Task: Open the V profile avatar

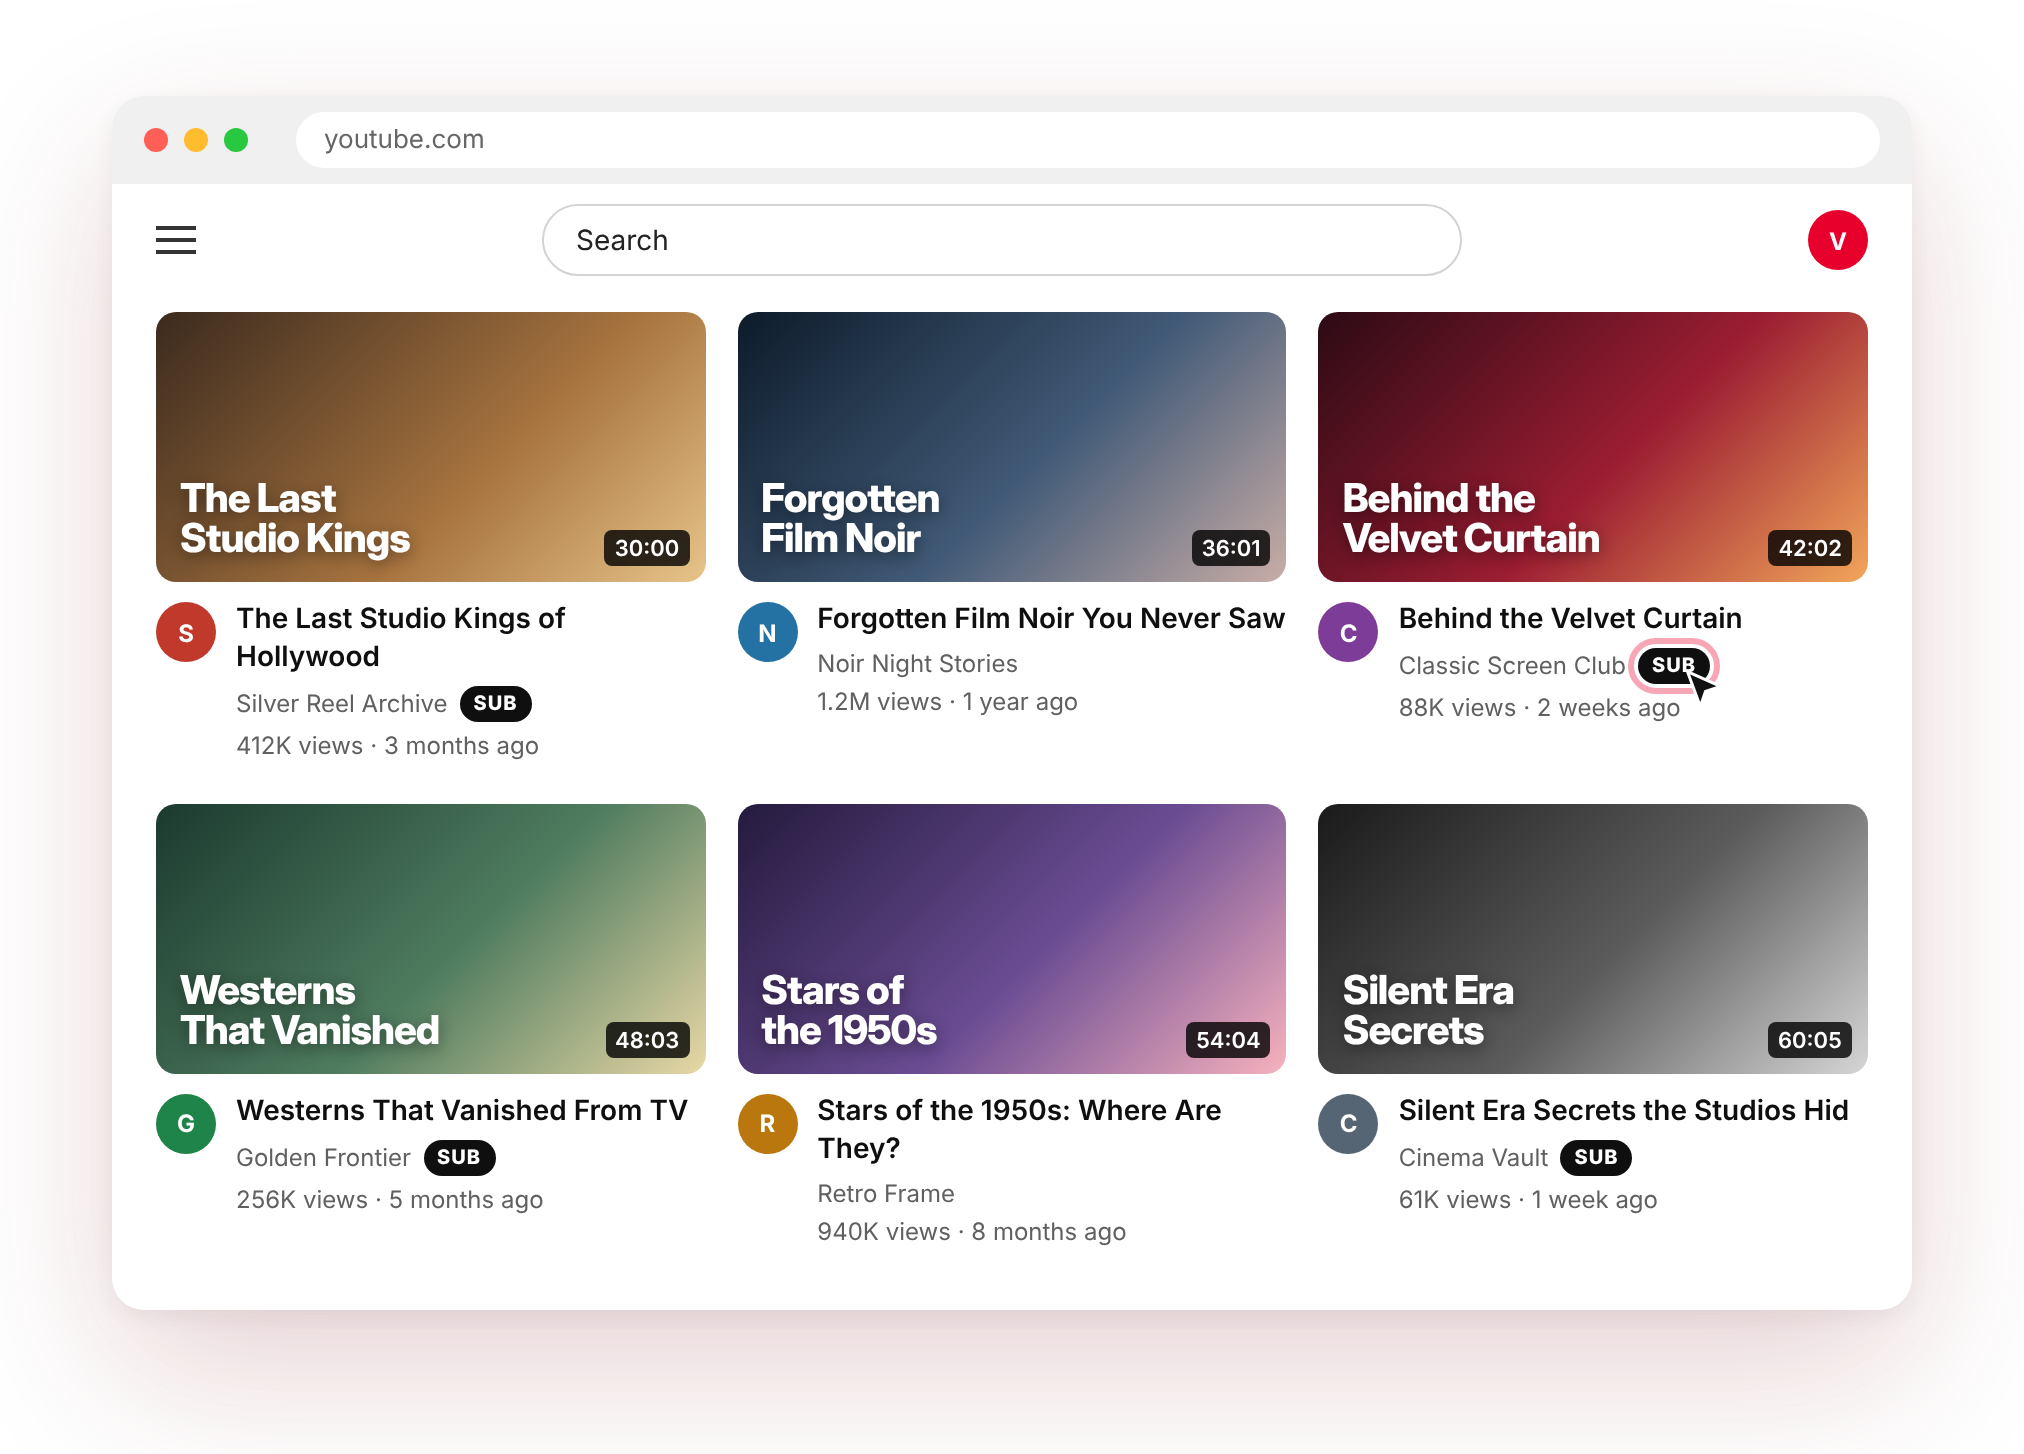Action: click(x=1837, y=240)
